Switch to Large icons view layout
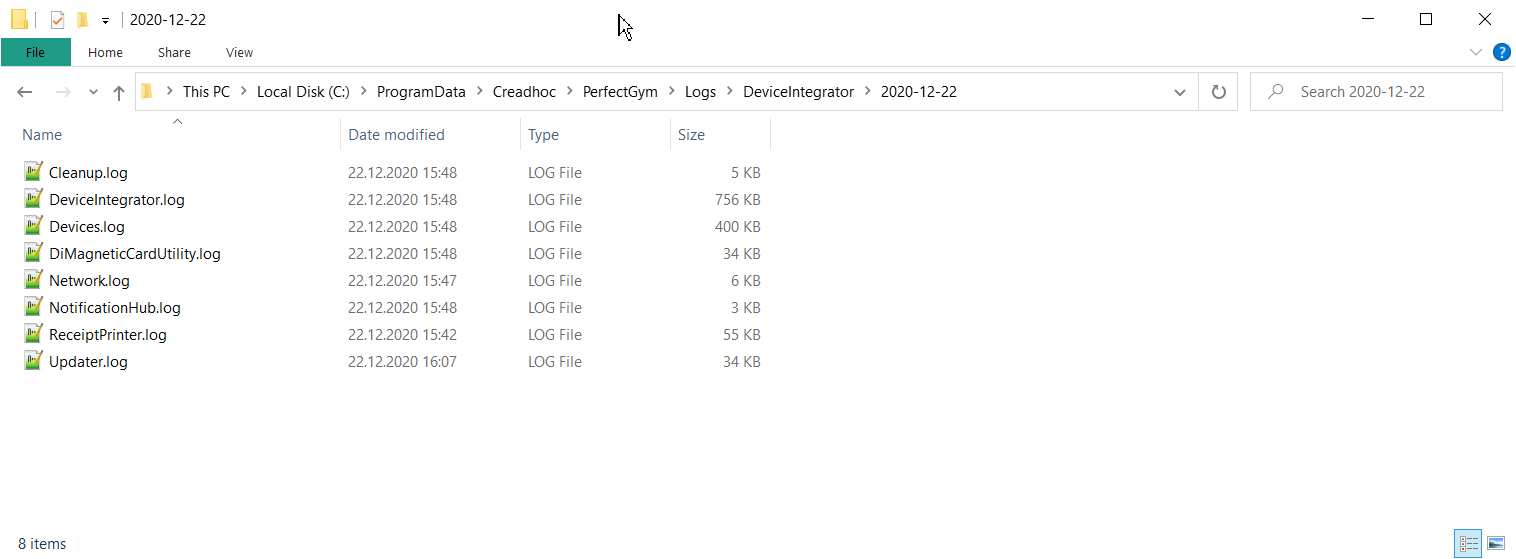Image resolution: width=1516 pixels, height=559 pixels. point(1495,543)
